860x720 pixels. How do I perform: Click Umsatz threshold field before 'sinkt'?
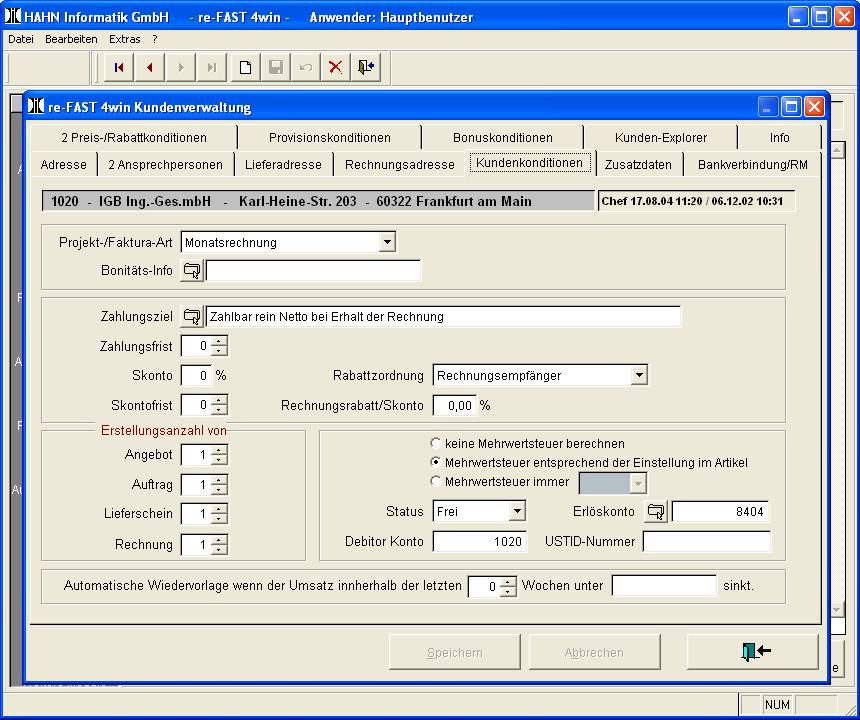click(664, 586)
